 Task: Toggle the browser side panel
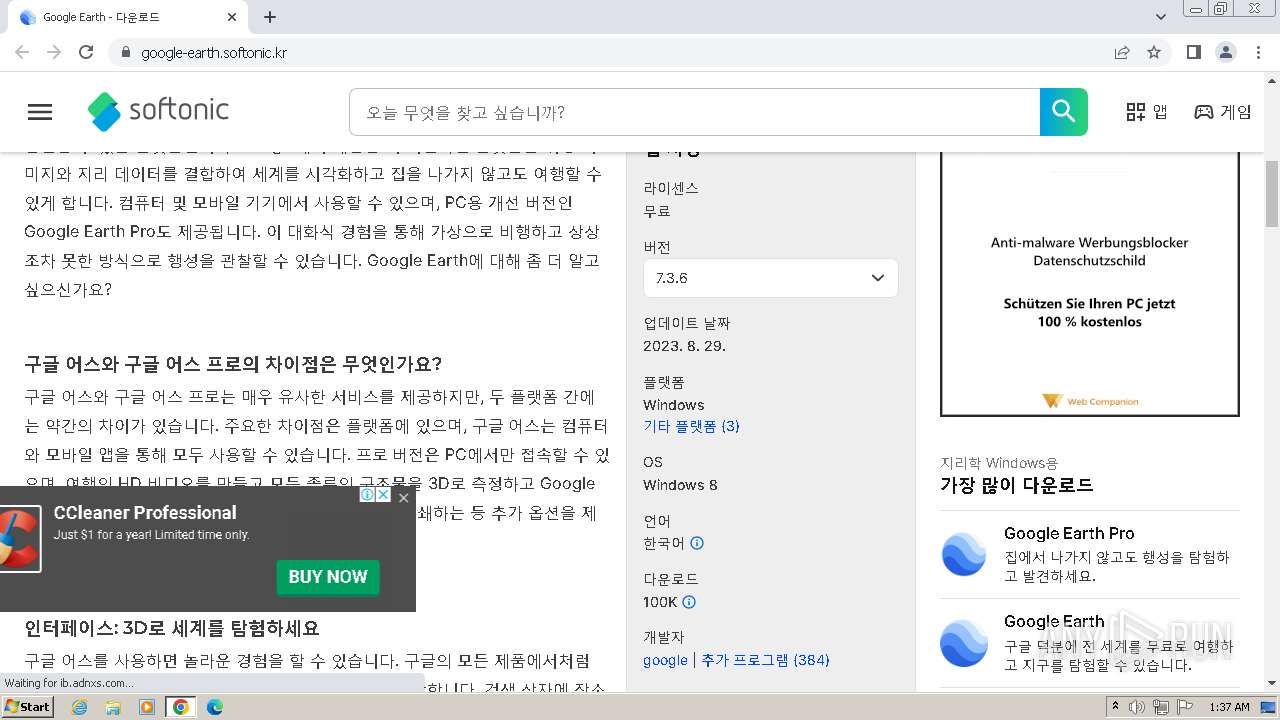pyautogui.click(x=1193, y=52)
